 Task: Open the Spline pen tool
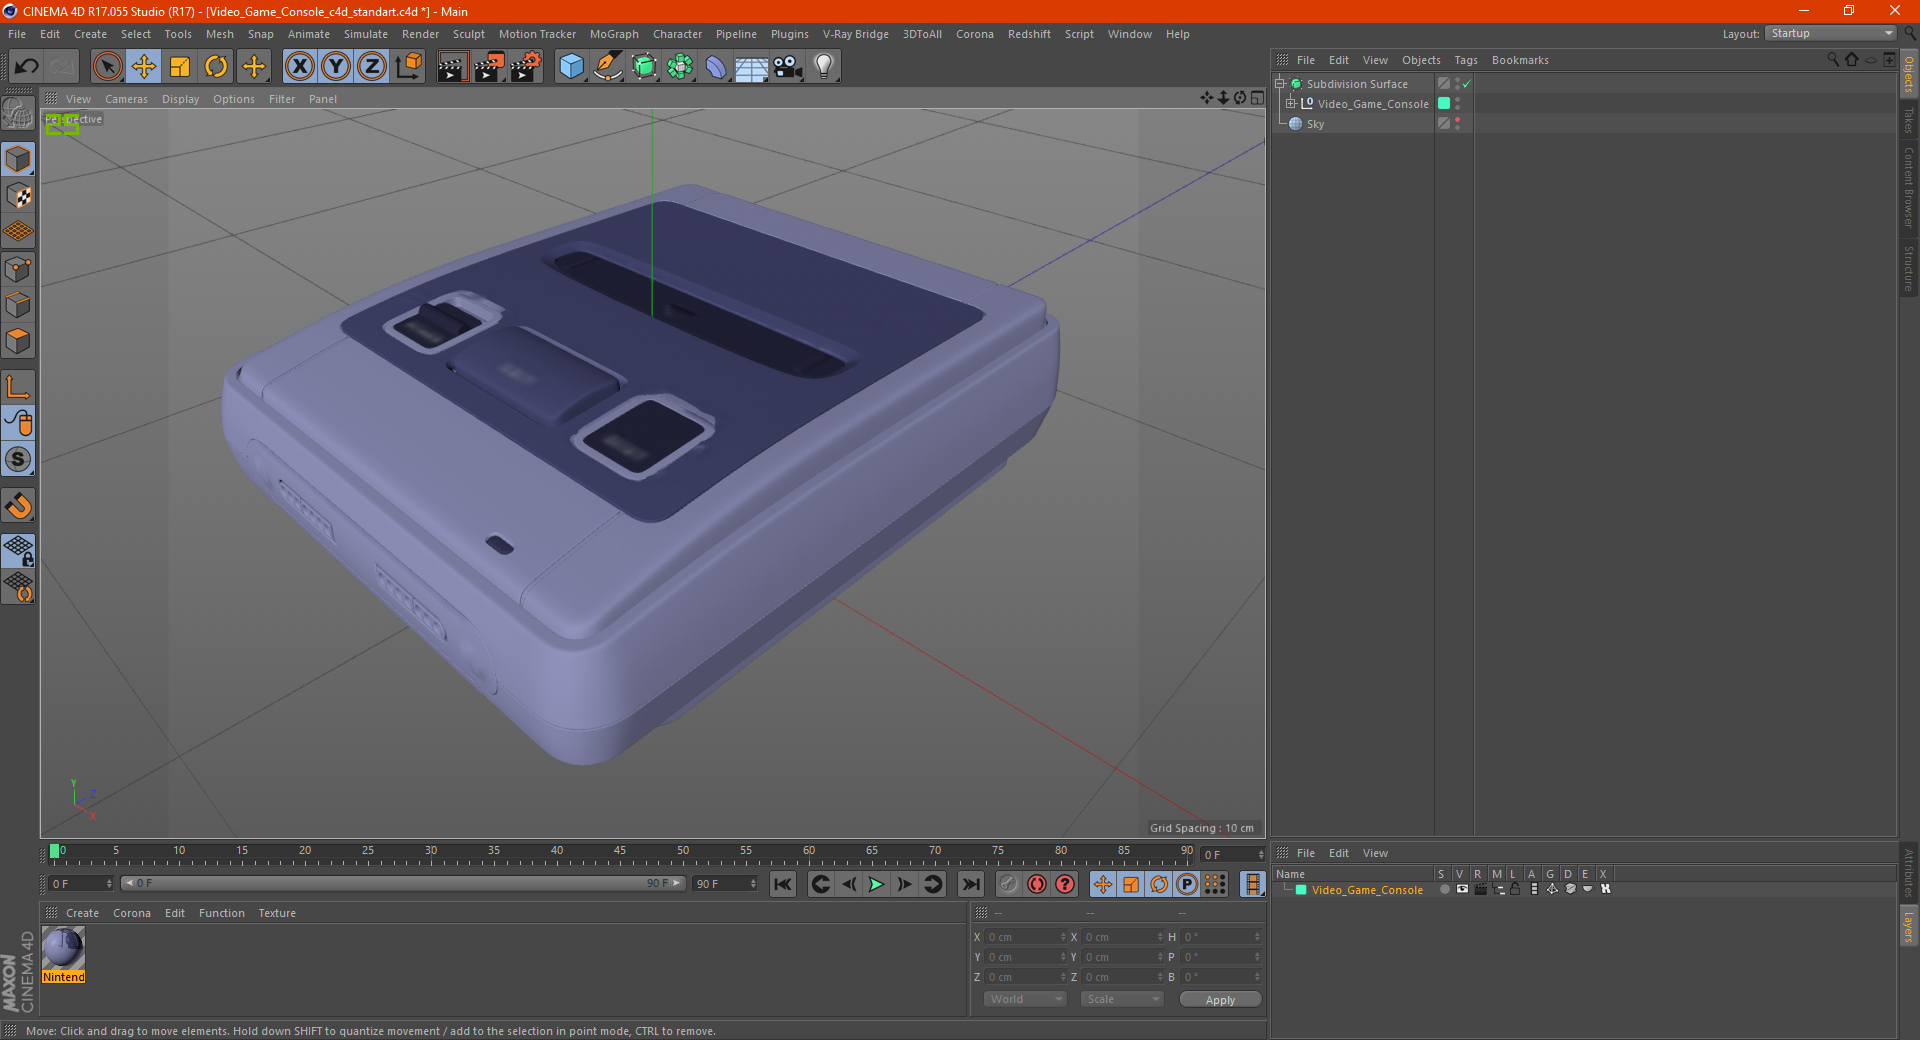607,67
